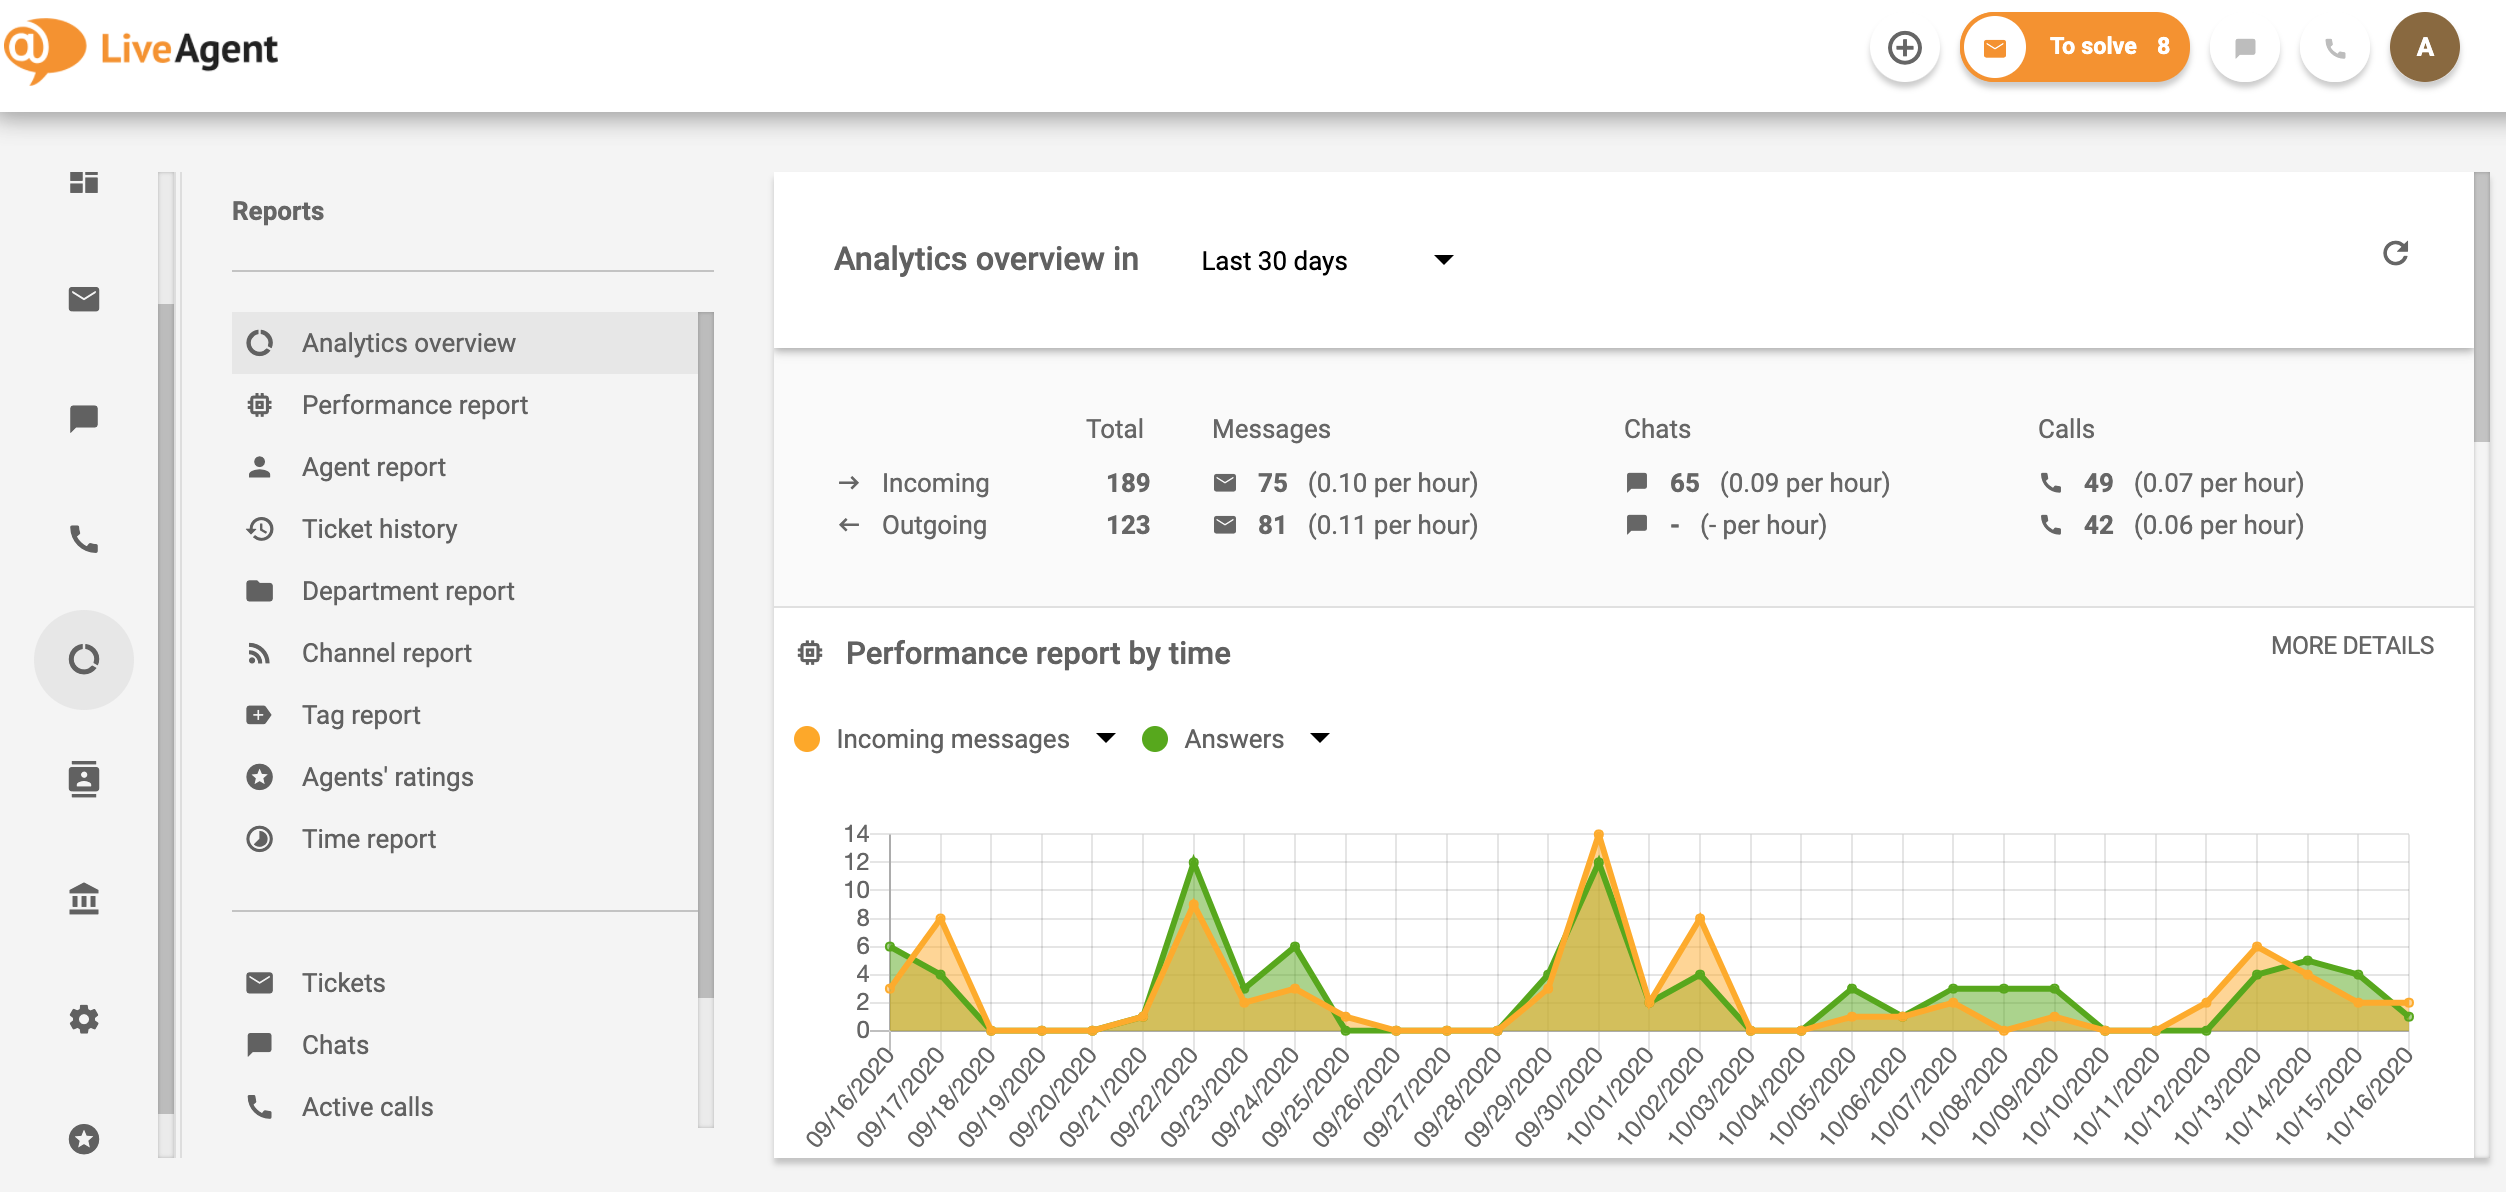This screenshot has height=1192, width=2506.
Task: Open the phone icon in the top bar
Action: coord(2334,47)
